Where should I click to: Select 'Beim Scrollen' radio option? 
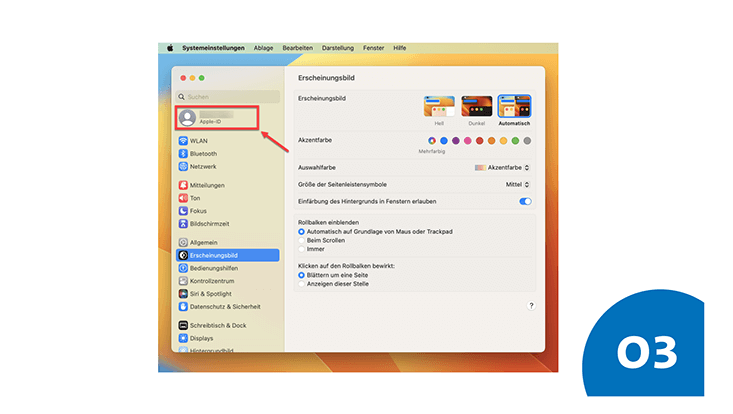[x=302, y=241]
